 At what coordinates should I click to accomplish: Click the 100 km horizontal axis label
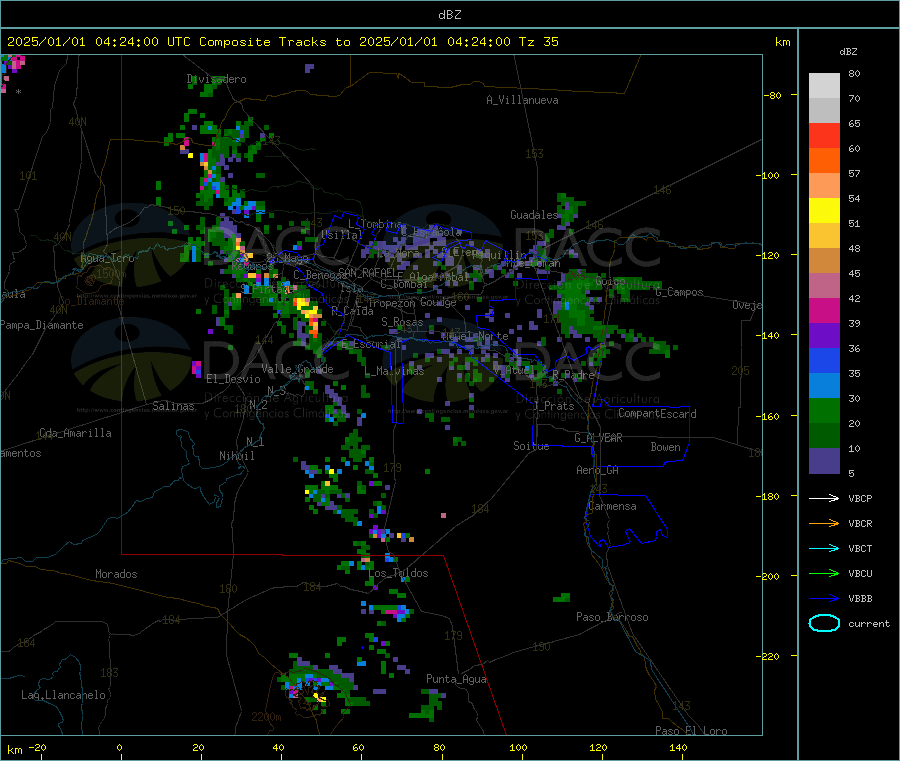[518, 747]
